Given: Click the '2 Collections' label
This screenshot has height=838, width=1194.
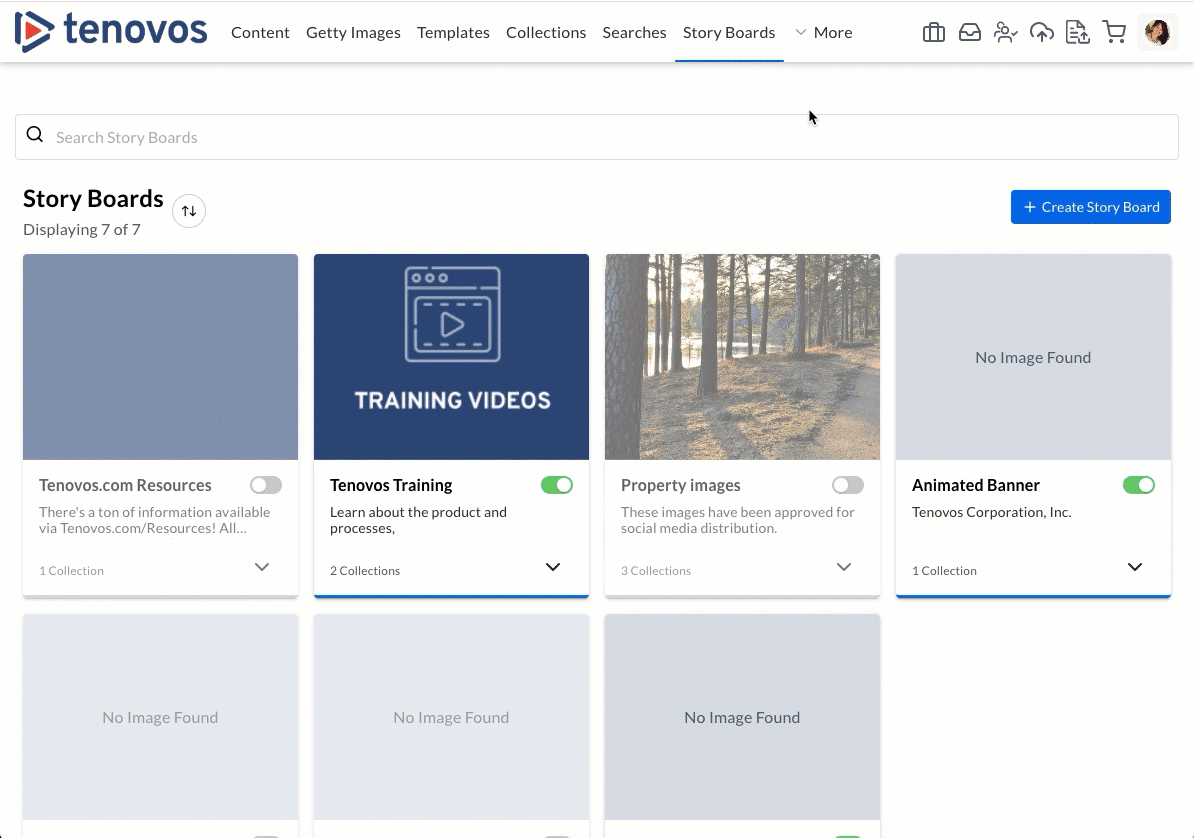Looking at the screenshot, I should coord(365,571).
